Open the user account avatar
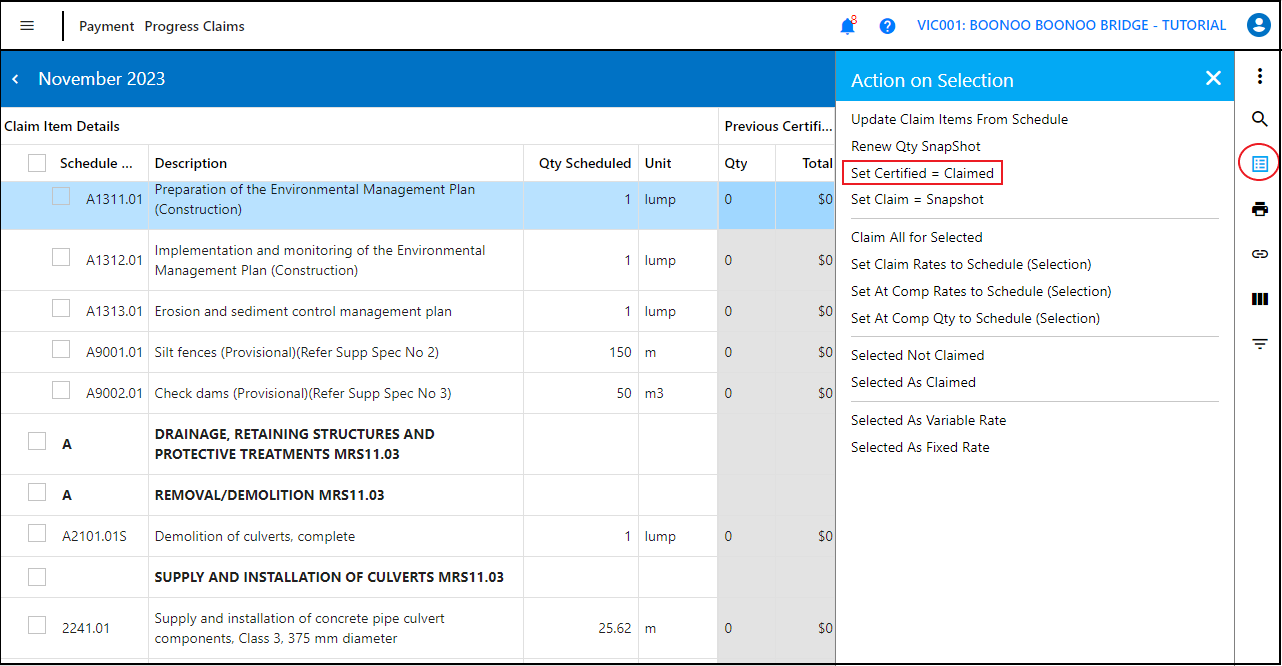Viewport: 1282px width, 666px height. (1258, 26)
